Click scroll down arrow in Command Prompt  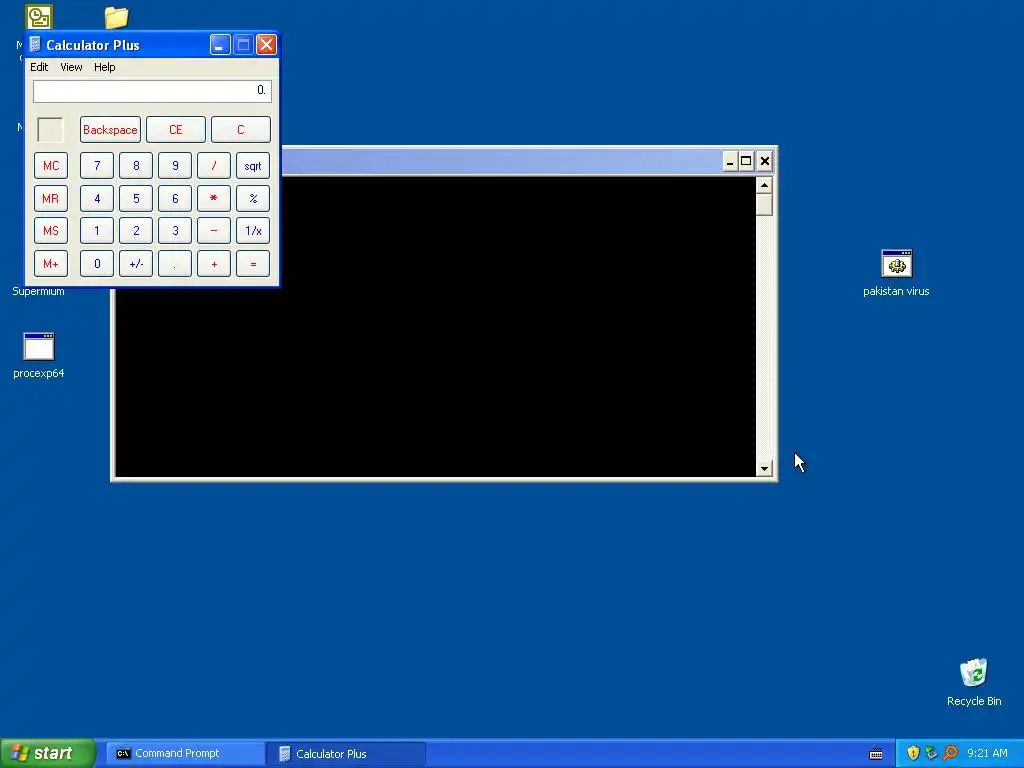pos(764,468)
